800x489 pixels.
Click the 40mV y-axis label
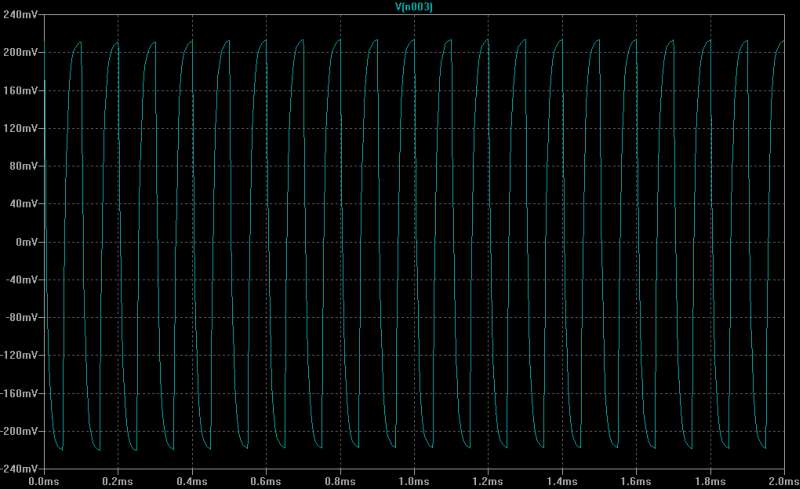(x=23, y=204)
